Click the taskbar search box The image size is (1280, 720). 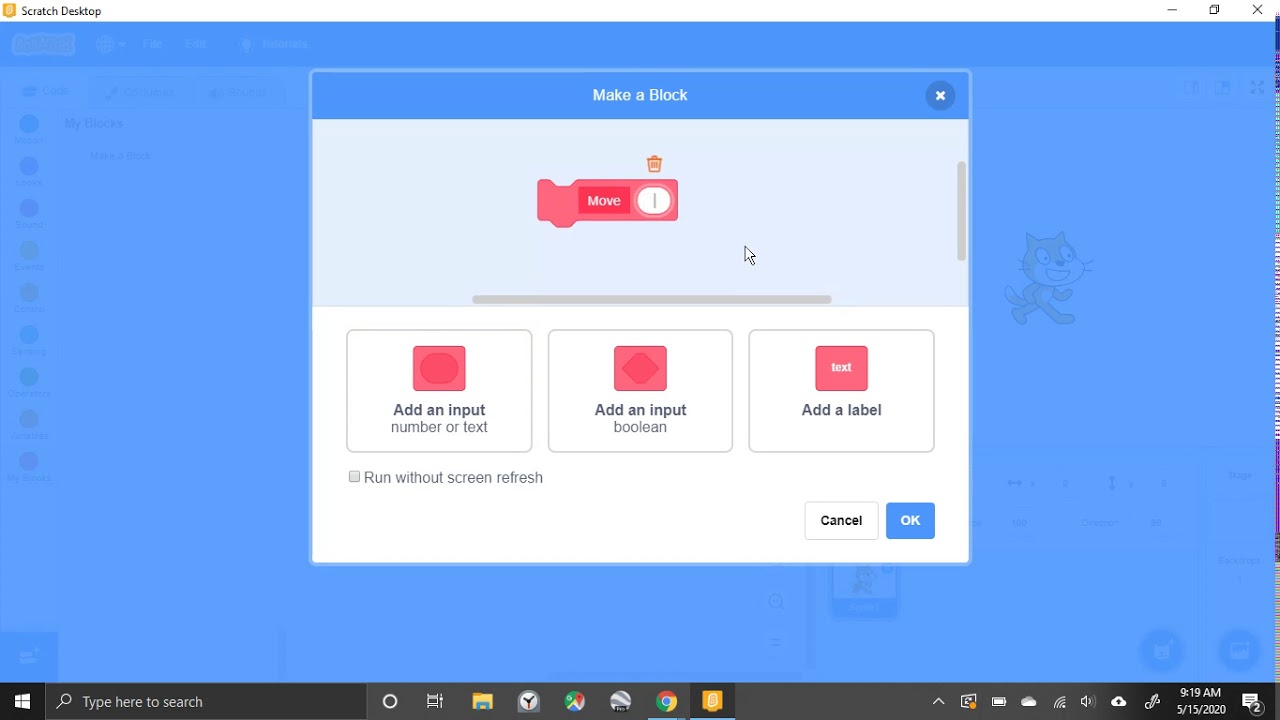(x=207, y=702)
